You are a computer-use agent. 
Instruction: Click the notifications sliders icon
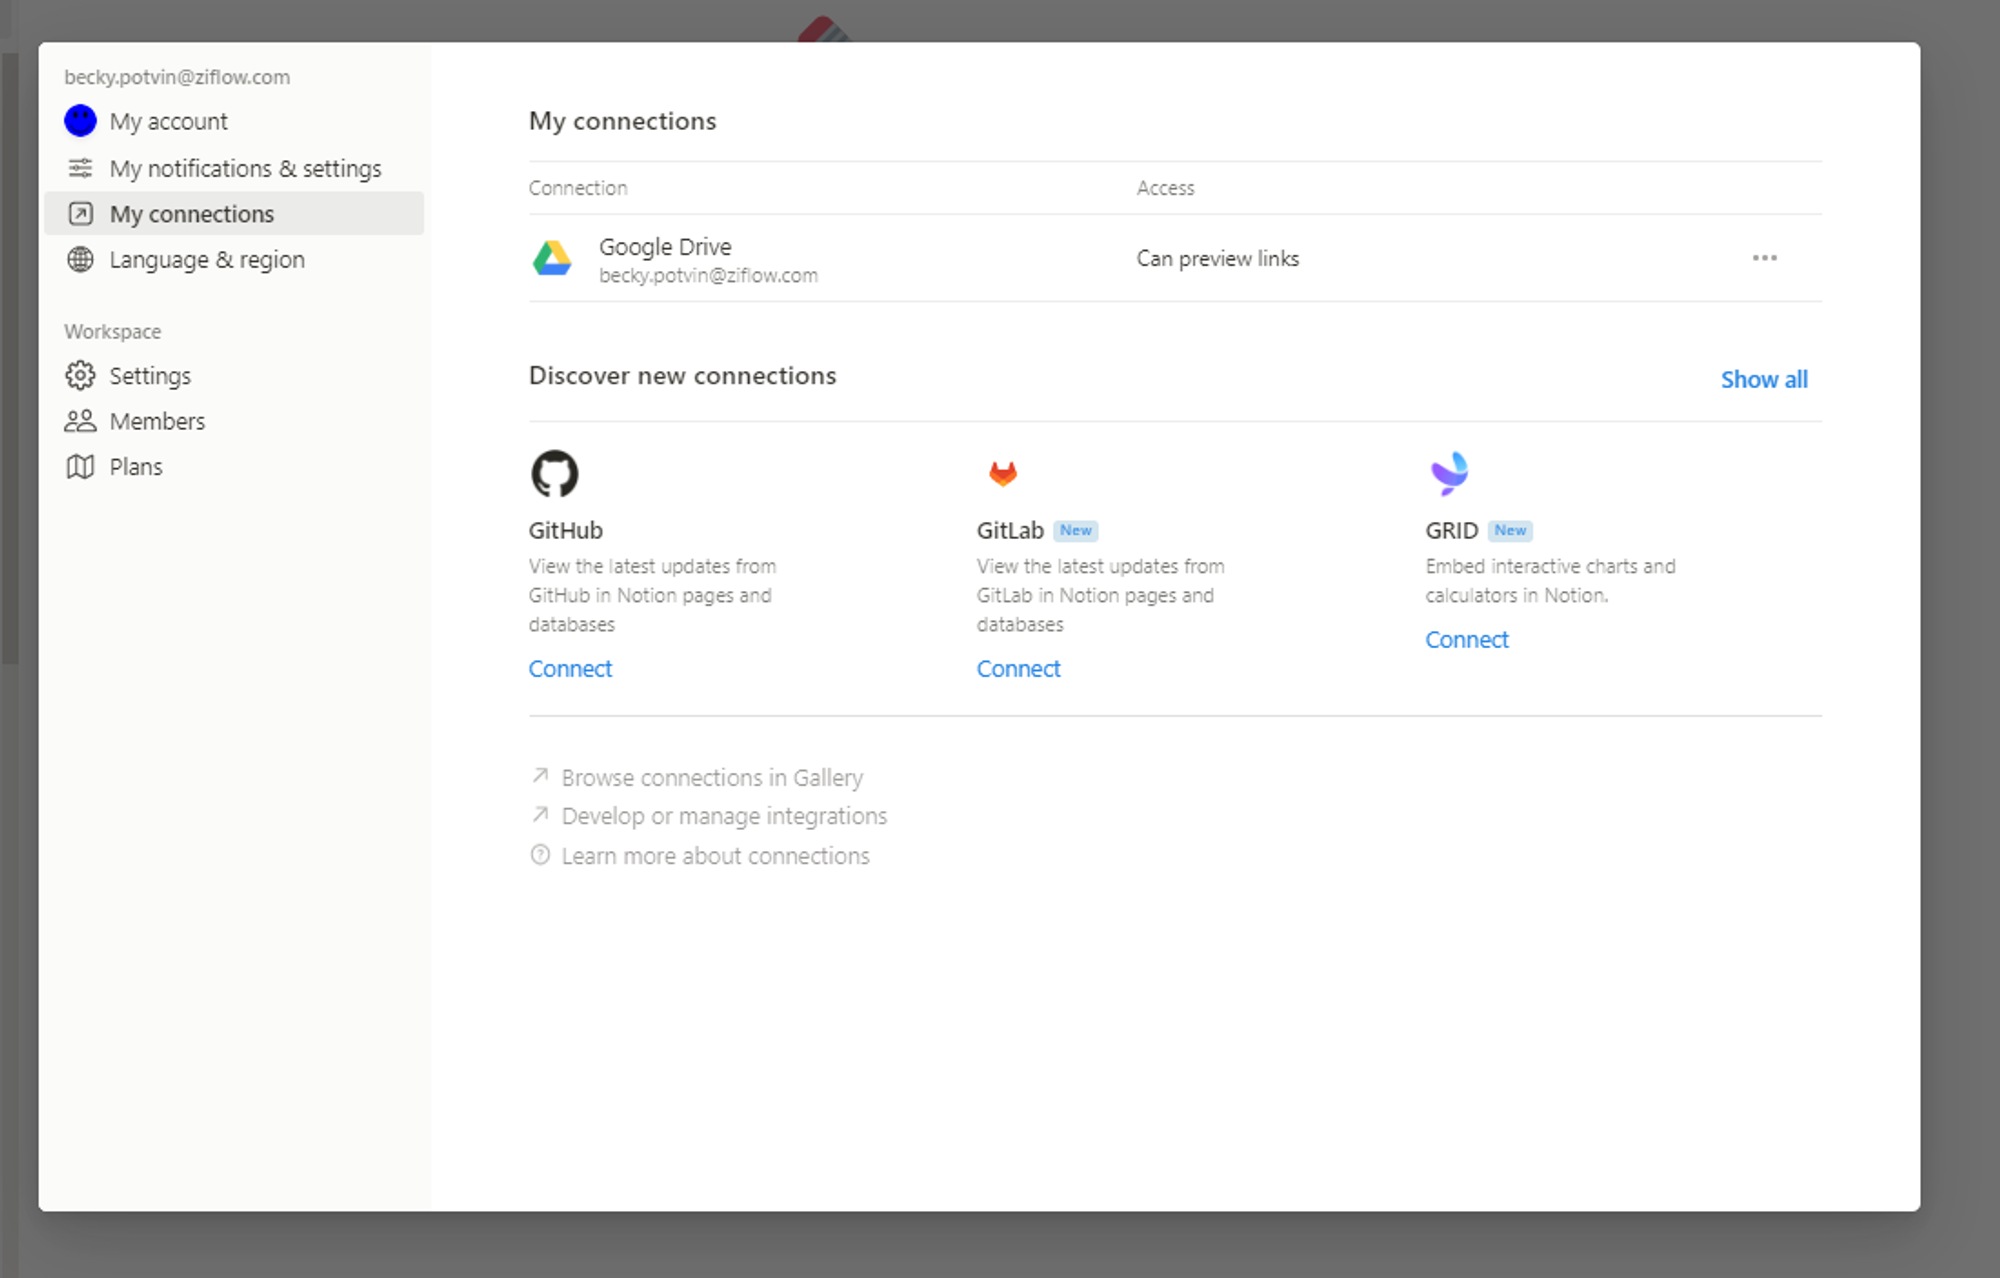point(80,168)
